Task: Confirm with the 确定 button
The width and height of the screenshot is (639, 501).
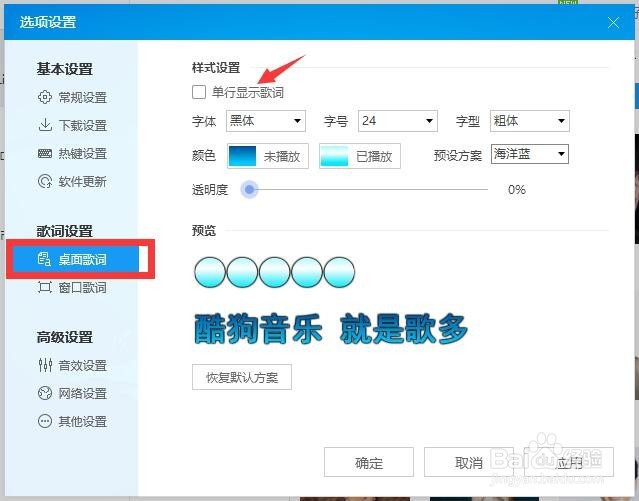Action: pos(369,462)
